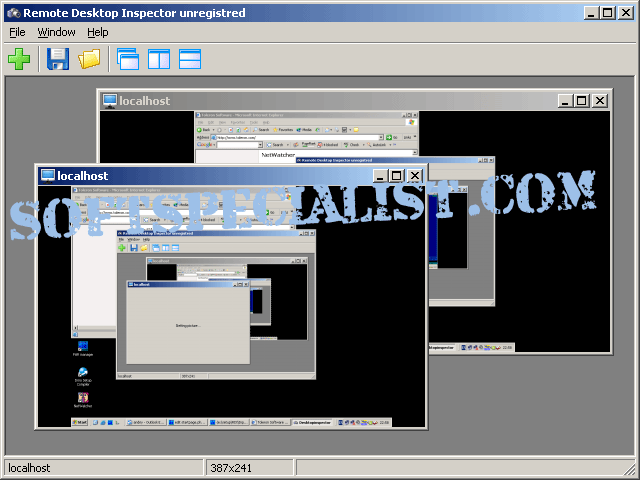Viewport: 640px width, 480px height.
Task: Click the localhost status bar panel
Action: [x=100, y=468]
